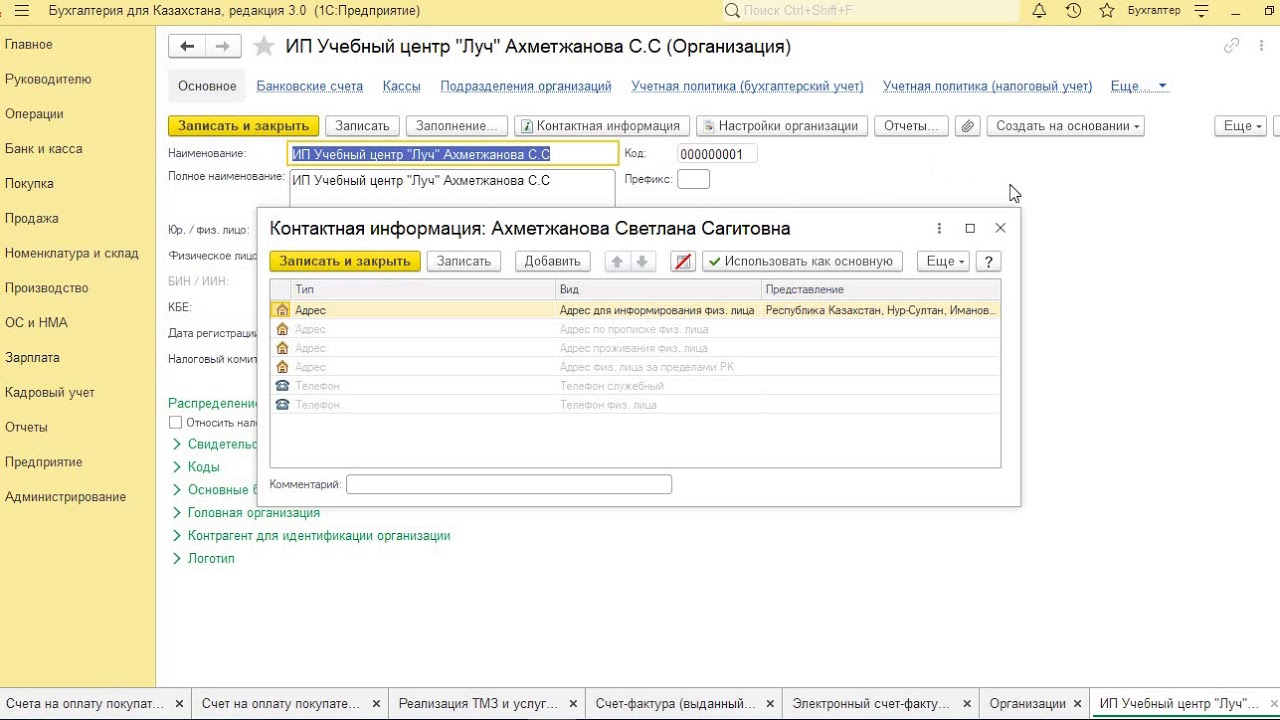The height and width of the screenshot is (720, 1280).
Task: Move contact row down arrow
Action: click(x=642, y=261)
